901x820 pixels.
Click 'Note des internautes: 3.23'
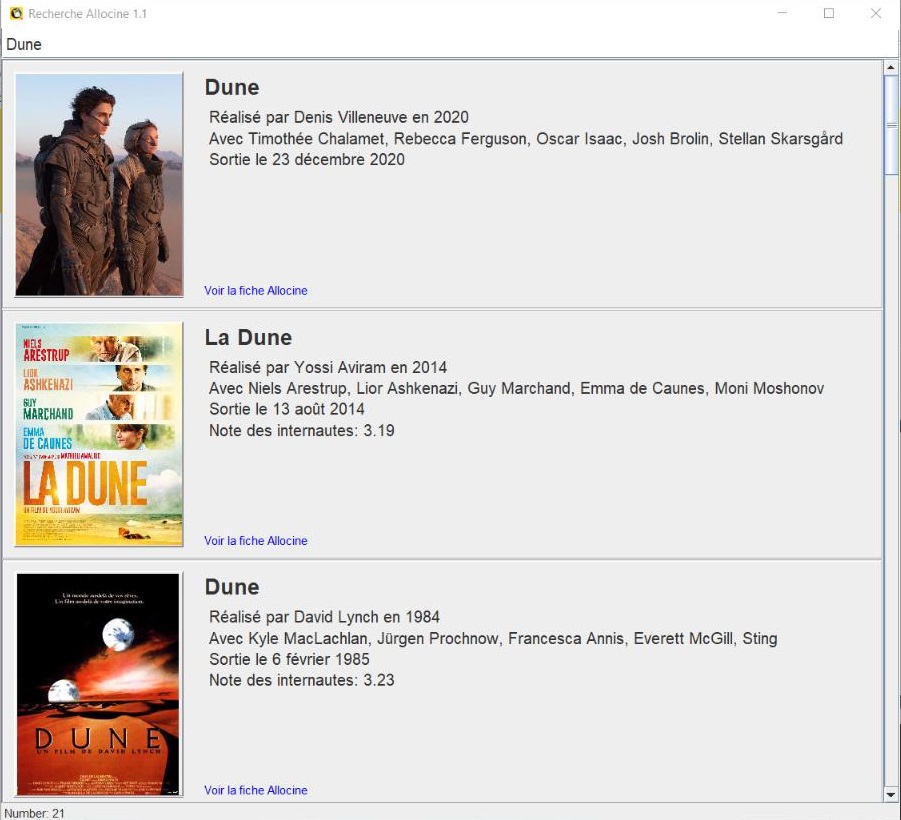302,680
